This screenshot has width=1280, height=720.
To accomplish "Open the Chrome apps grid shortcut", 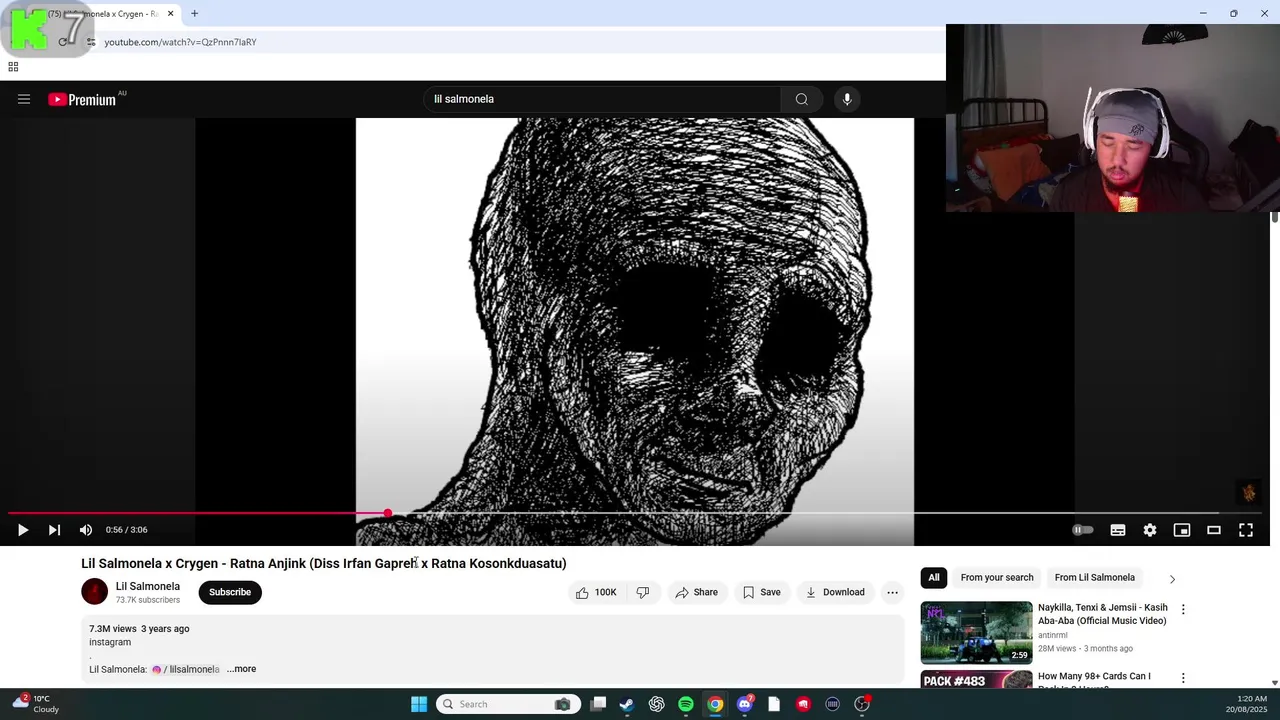I will click(13, 67).
